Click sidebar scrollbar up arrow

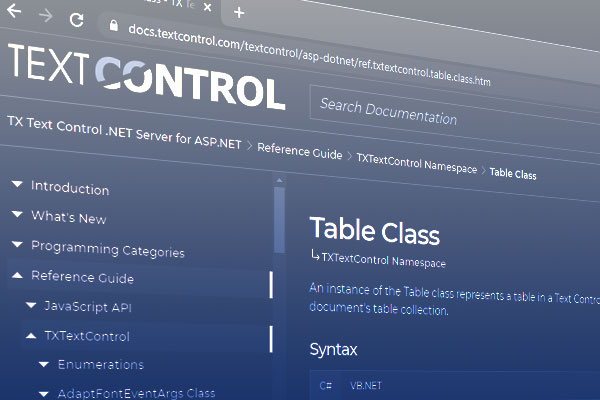click(279, 180)
